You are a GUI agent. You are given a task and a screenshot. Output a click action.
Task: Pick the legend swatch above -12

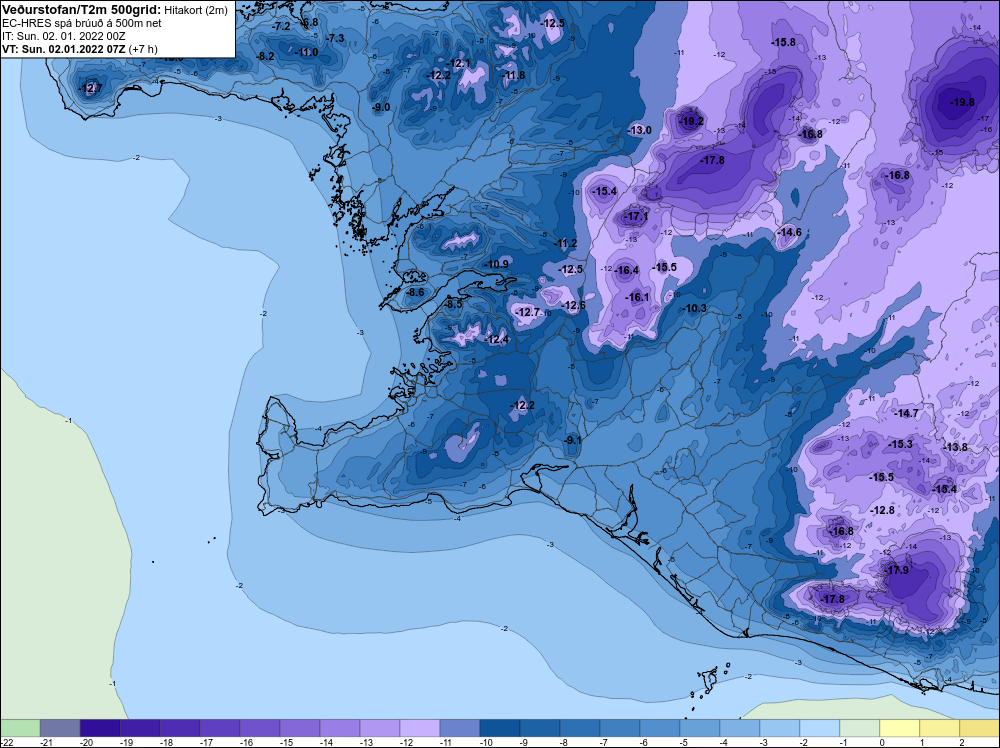[x=420, y=728]
